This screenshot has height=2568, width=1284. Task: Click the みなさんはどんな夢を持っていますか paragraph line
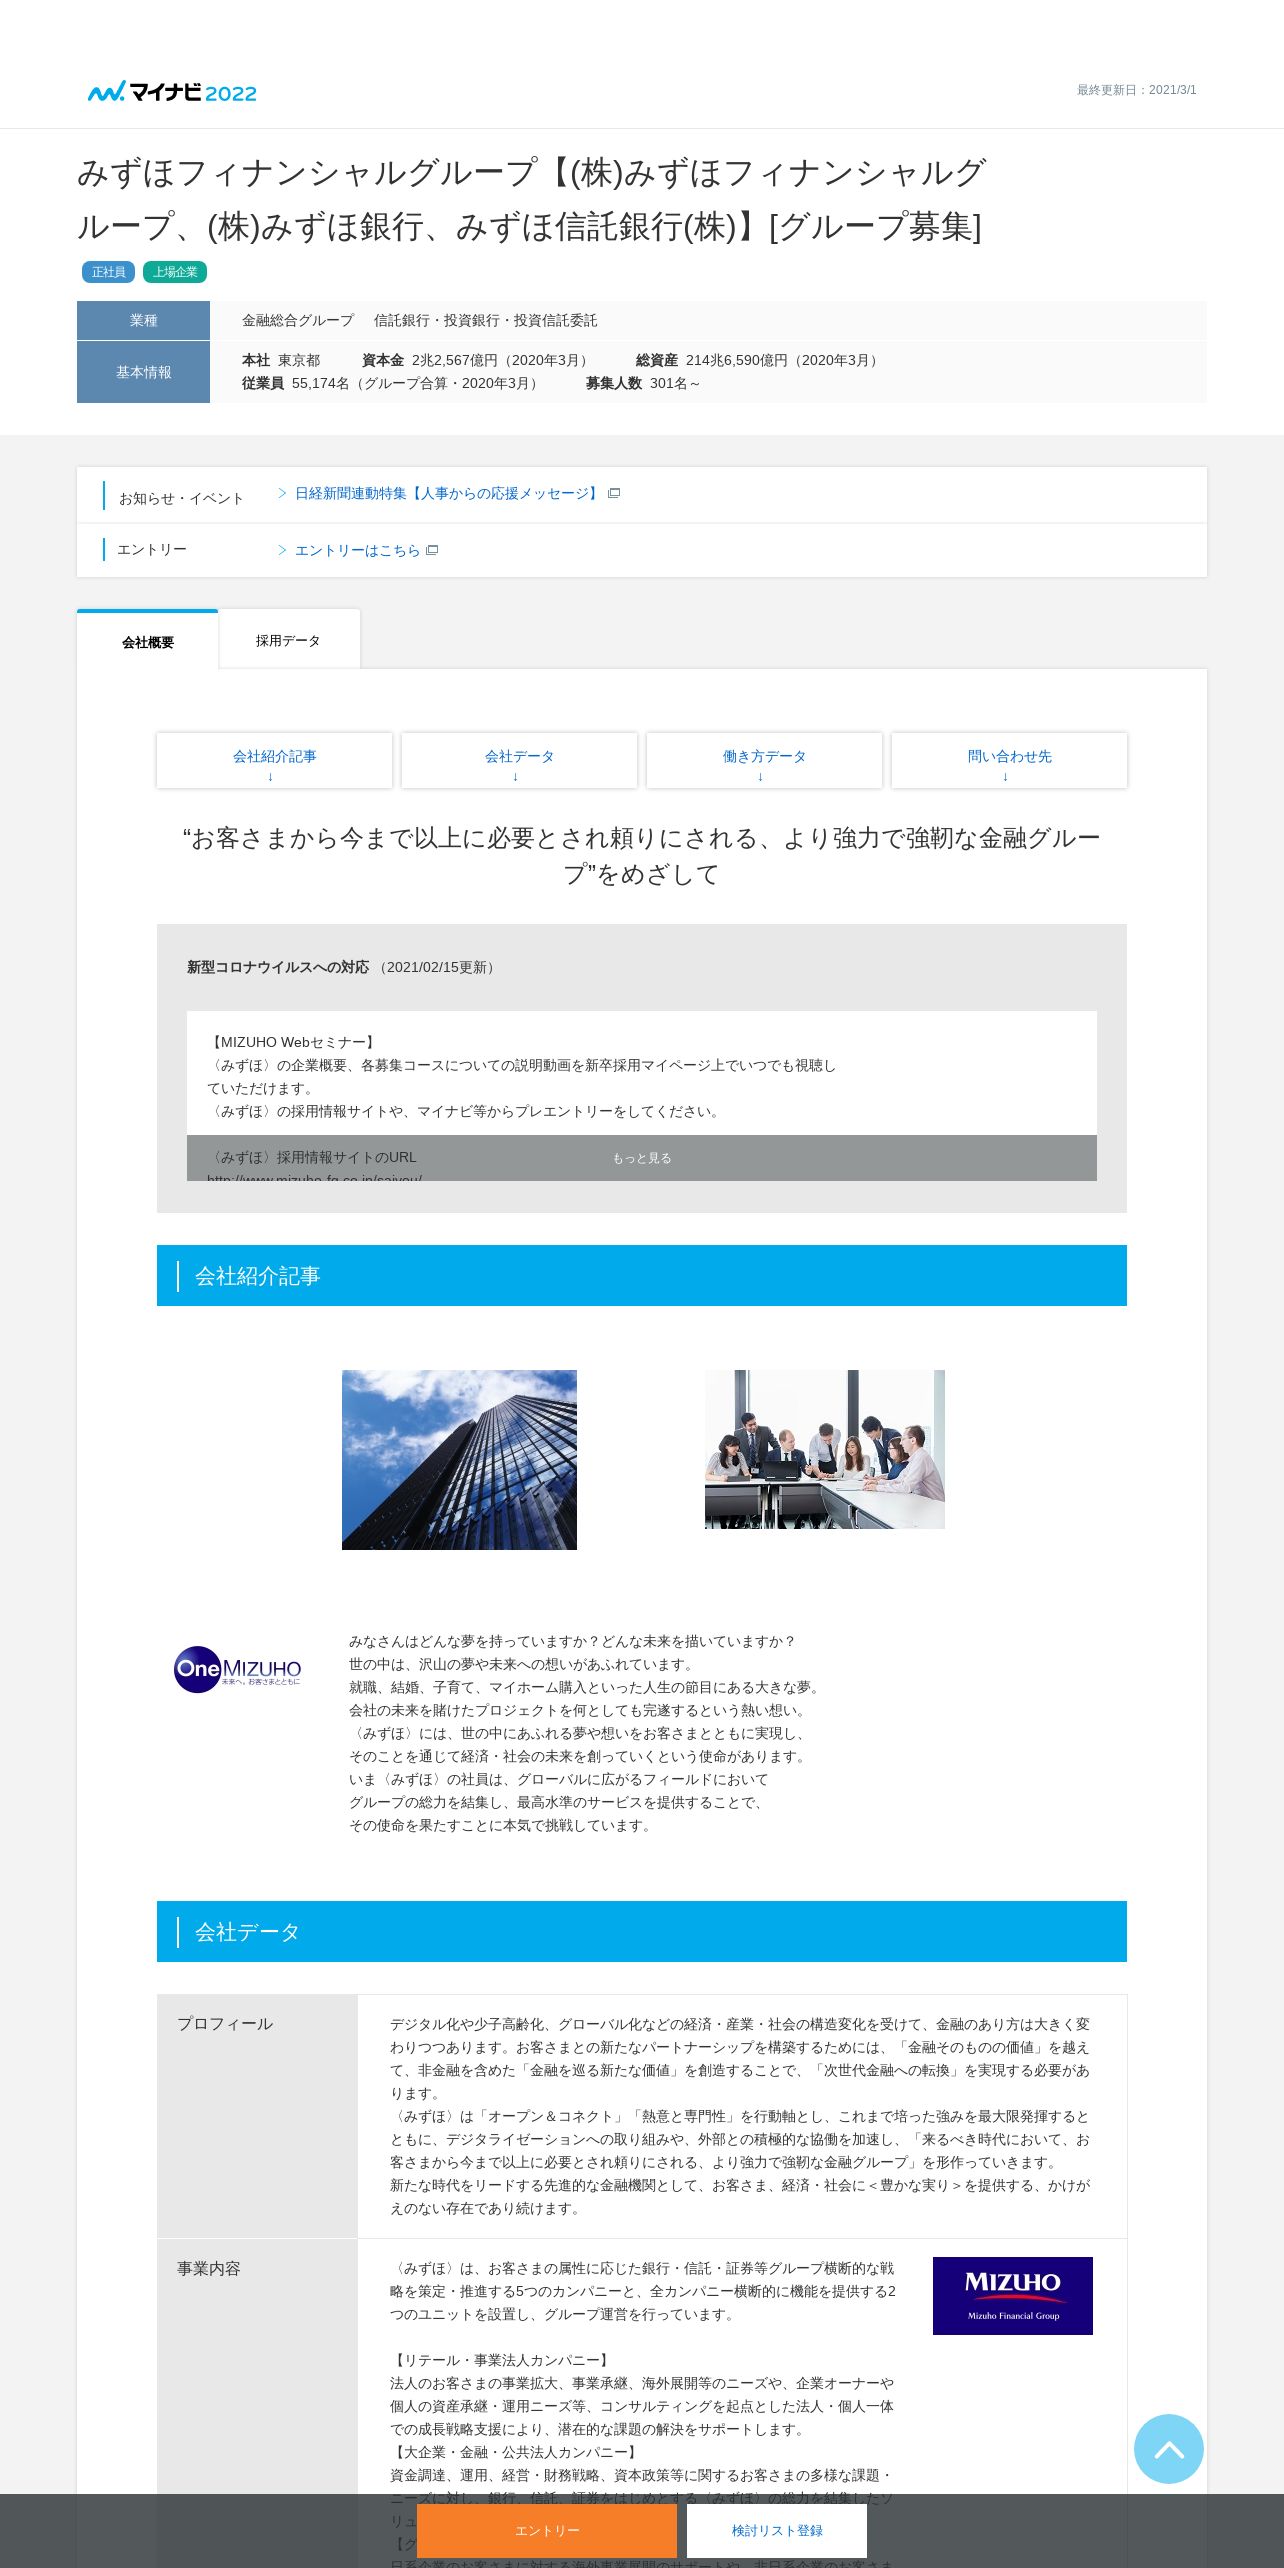[572, 1641]
